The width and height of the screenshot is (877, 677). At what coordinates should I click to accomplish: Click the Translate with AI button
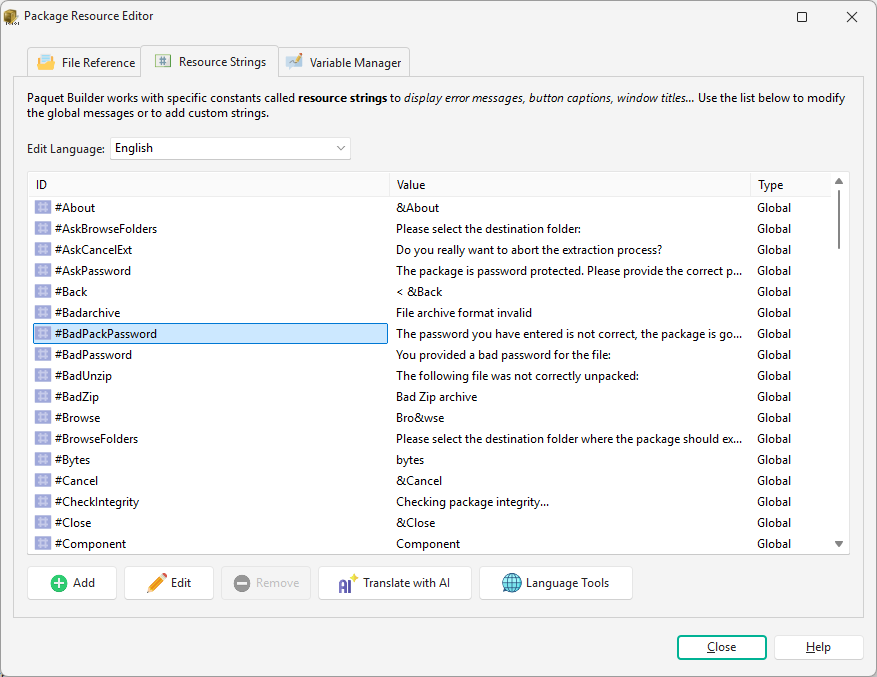point(395,583)
